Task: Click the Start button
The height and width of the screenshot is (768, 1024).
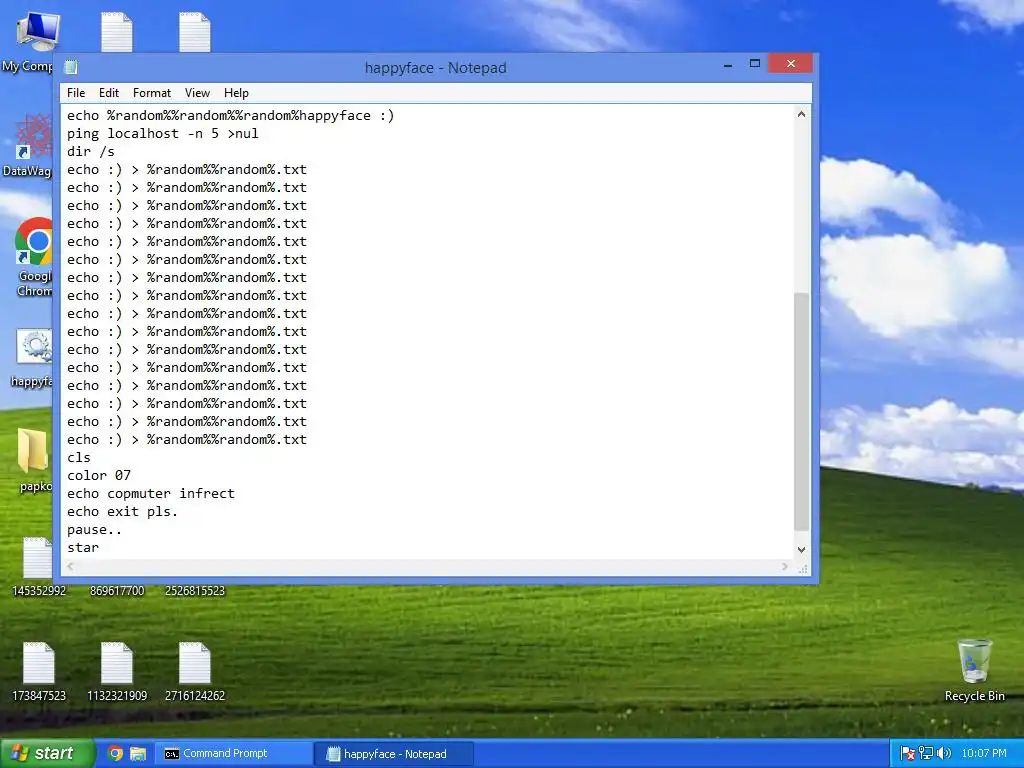Action: click(47, 754)
